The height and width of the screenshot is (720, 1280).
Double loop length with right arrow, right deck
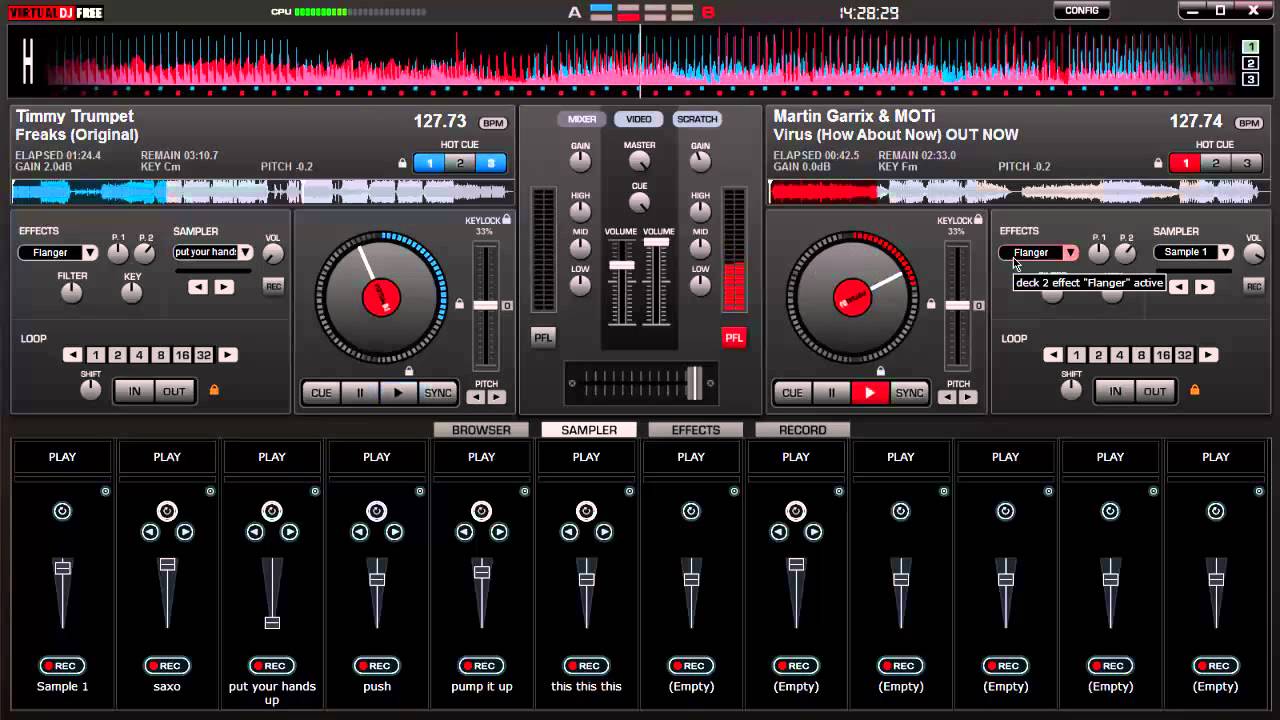[1209, 355]
